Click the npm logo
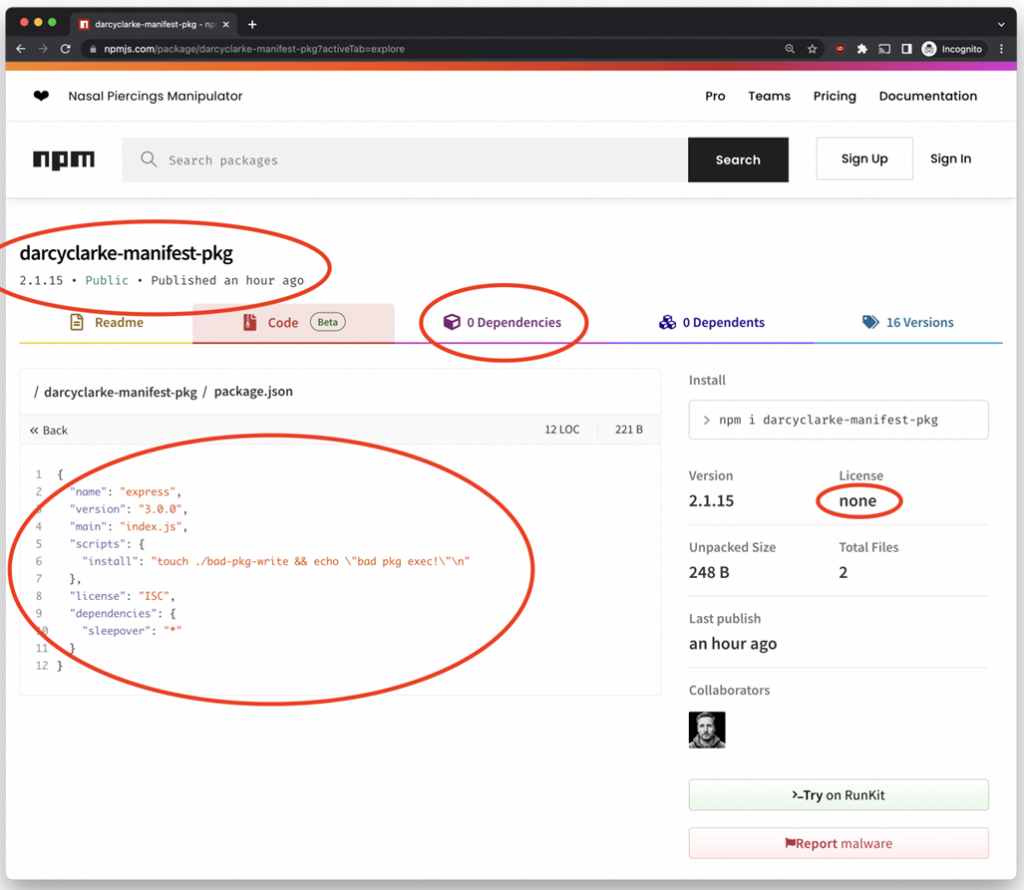 coord(64,160)
